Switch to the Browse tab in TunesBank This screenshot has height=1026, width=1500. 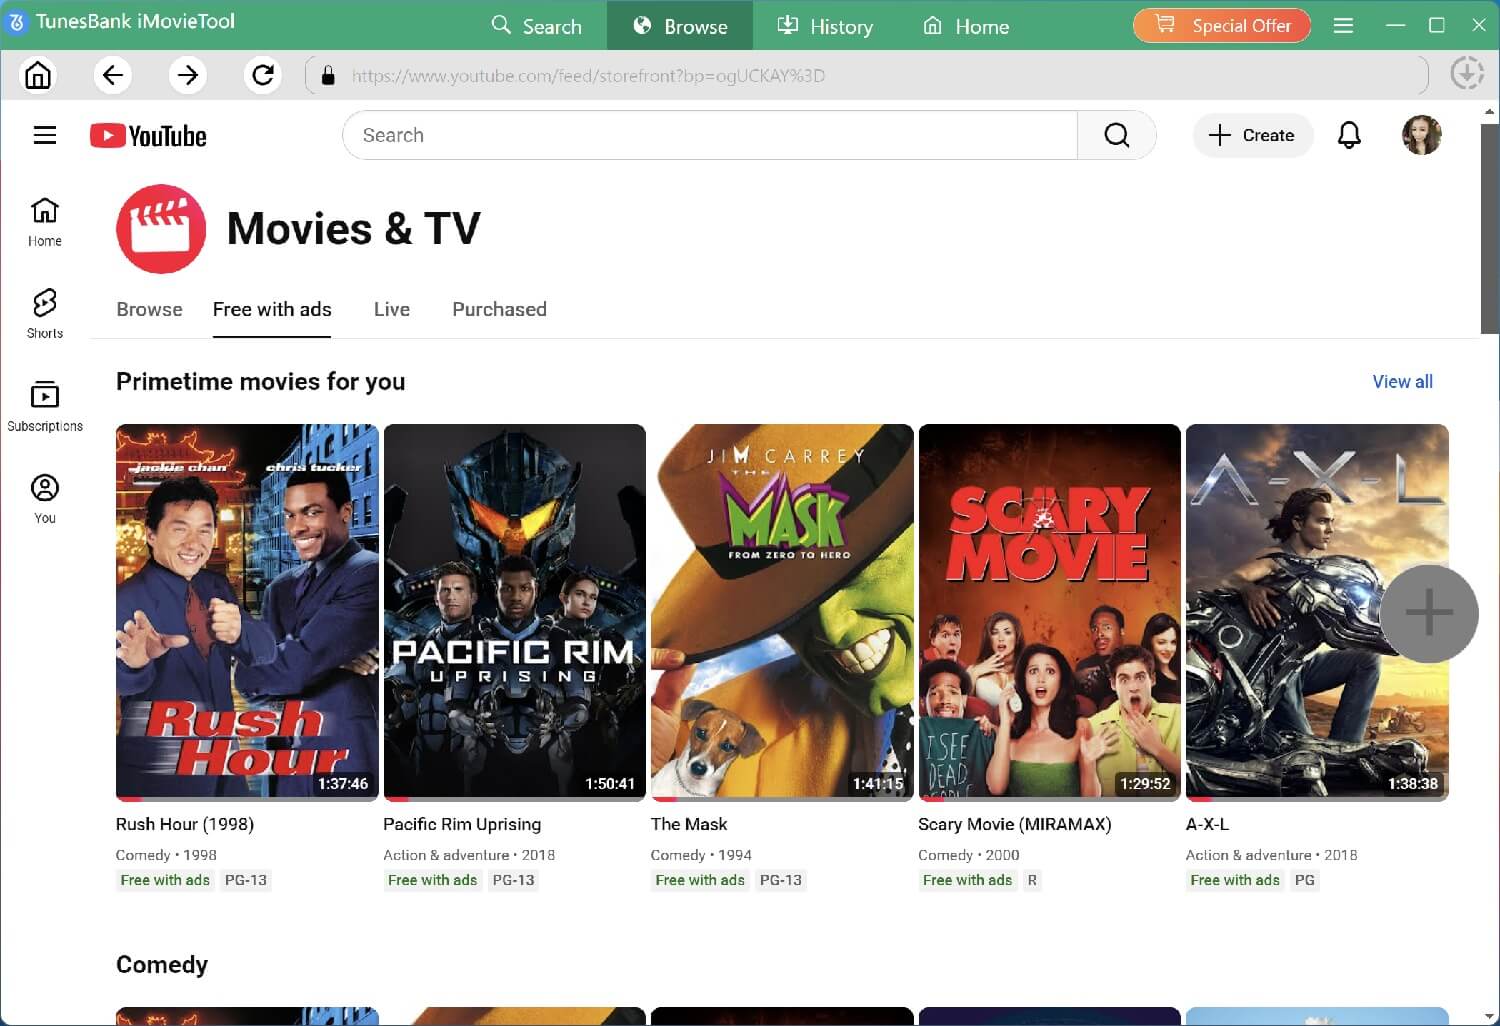tap(680, 25)
